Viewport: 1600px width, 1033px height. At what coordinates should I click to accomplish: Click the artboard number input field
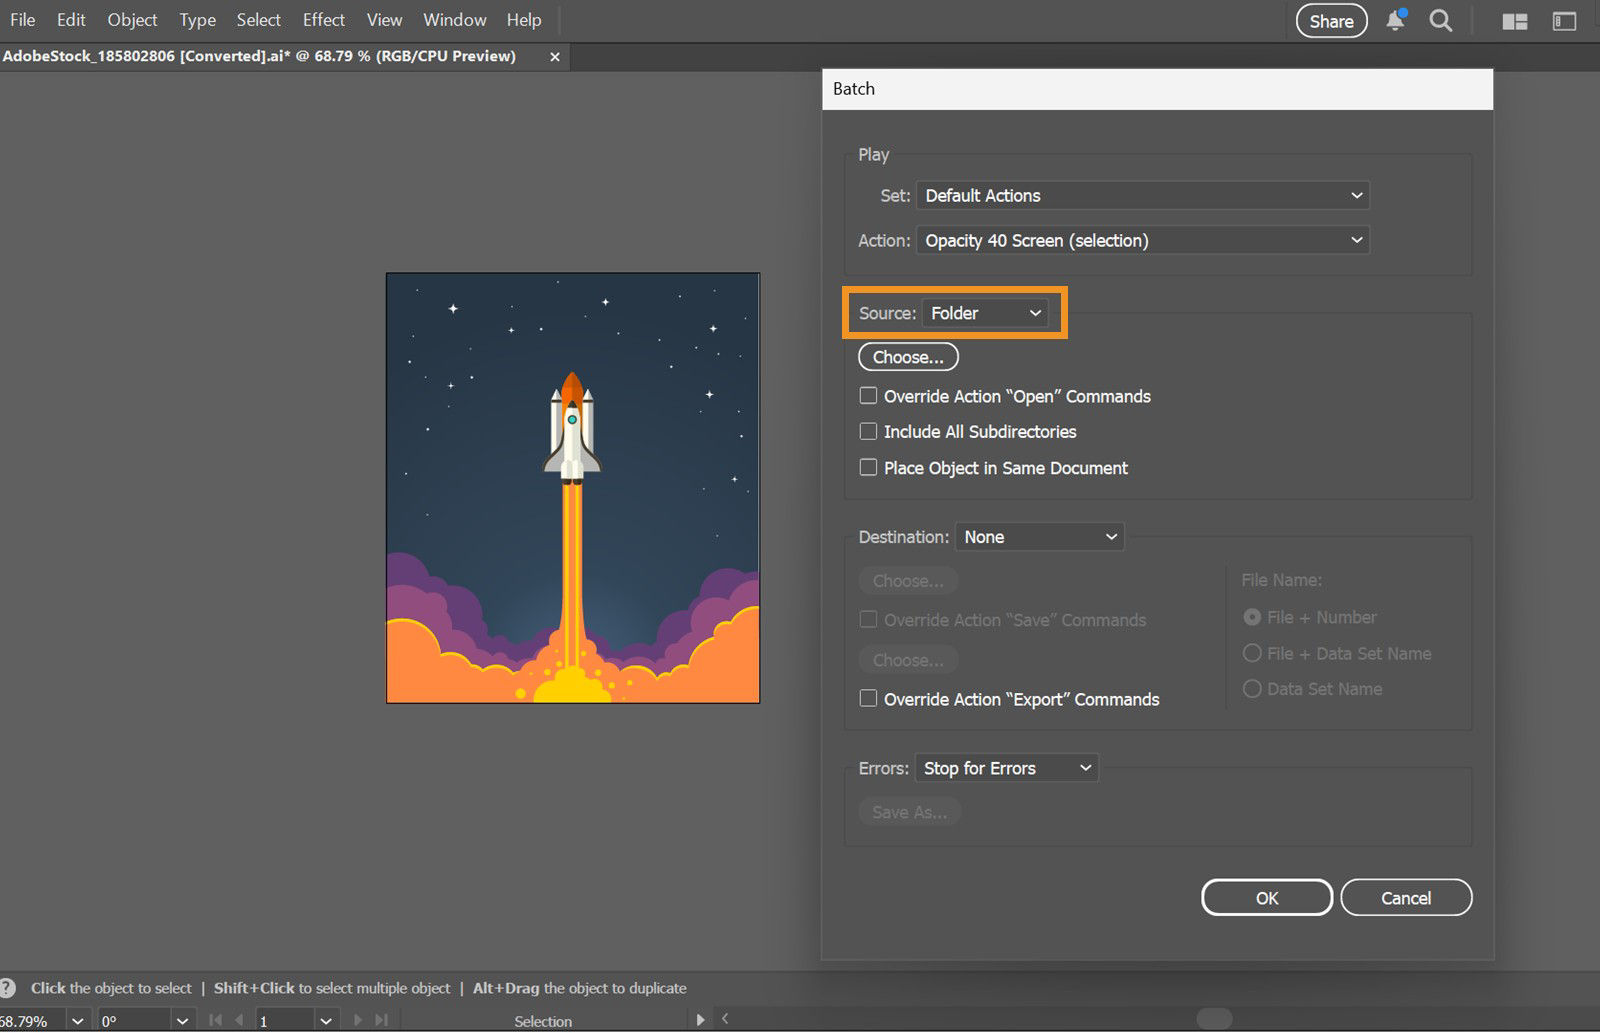(x=280, y=1020)
